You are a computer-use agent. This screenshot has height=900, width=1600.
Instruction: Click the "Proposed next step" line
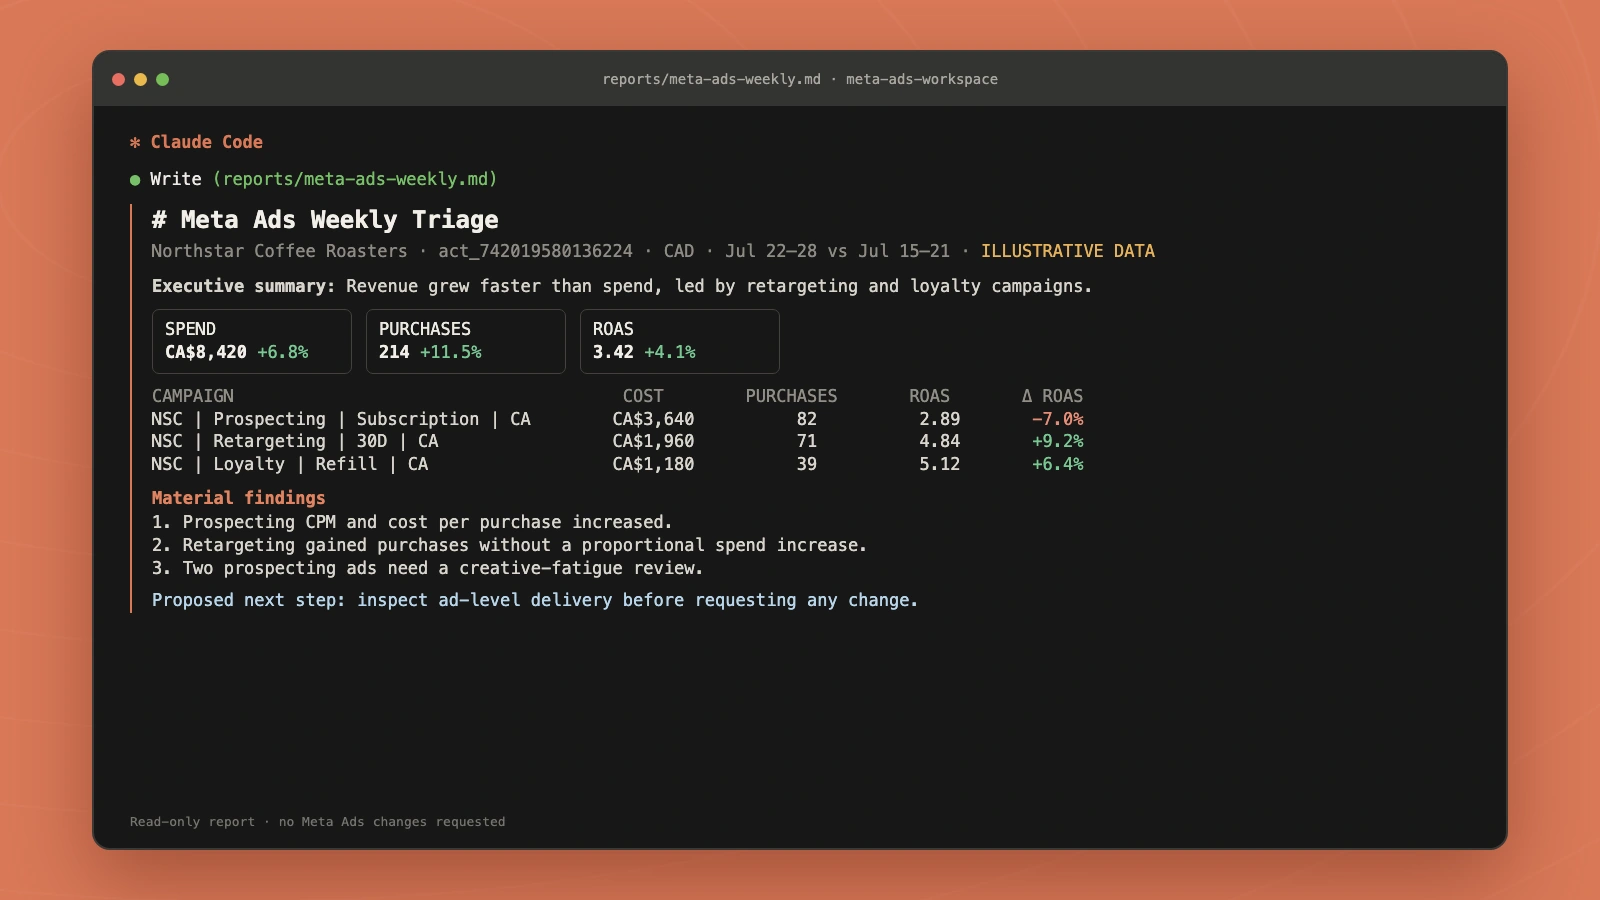535,600
